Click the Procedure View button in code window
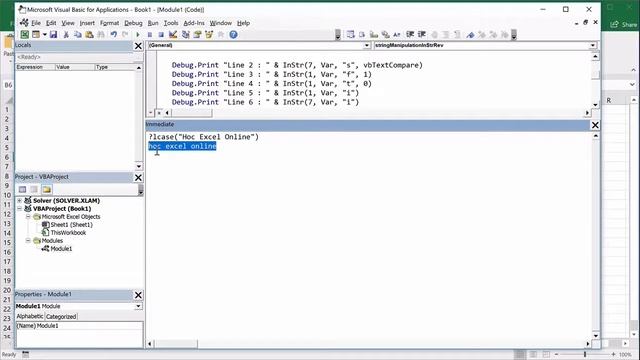This screenshot has height=360, width=640. 151,113
